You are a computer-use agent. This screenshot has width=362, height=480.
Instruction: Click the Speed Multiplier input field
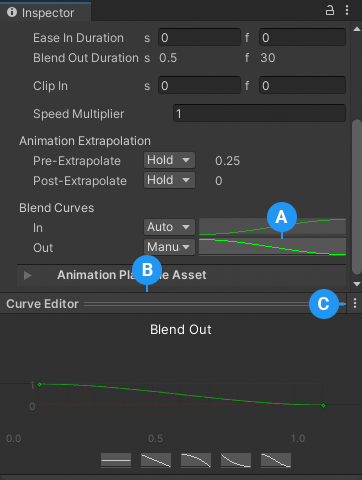[259, 113]
